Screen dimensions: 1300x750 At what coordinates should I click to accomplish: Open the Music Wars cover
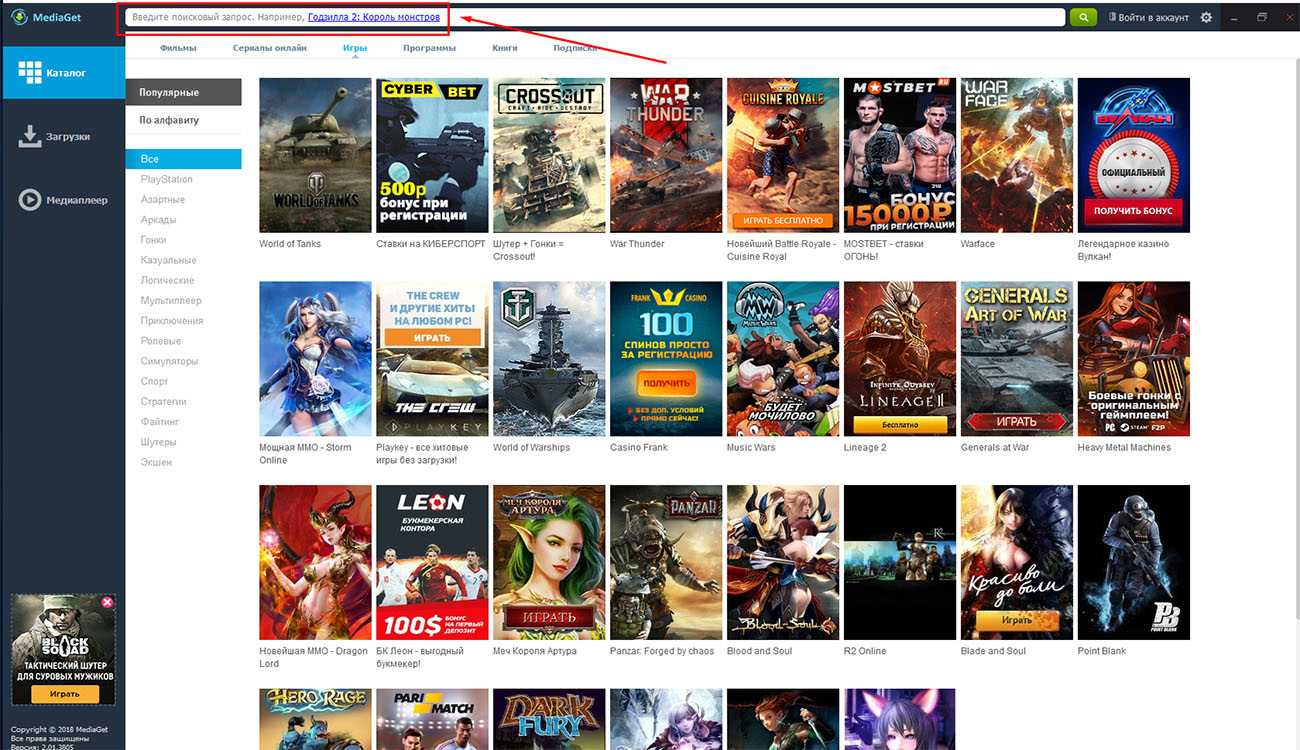click(x=783, y=359)
